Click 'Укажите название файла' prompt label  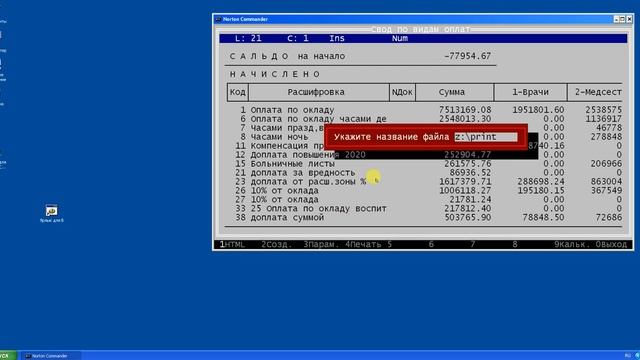tap(391, 137)
